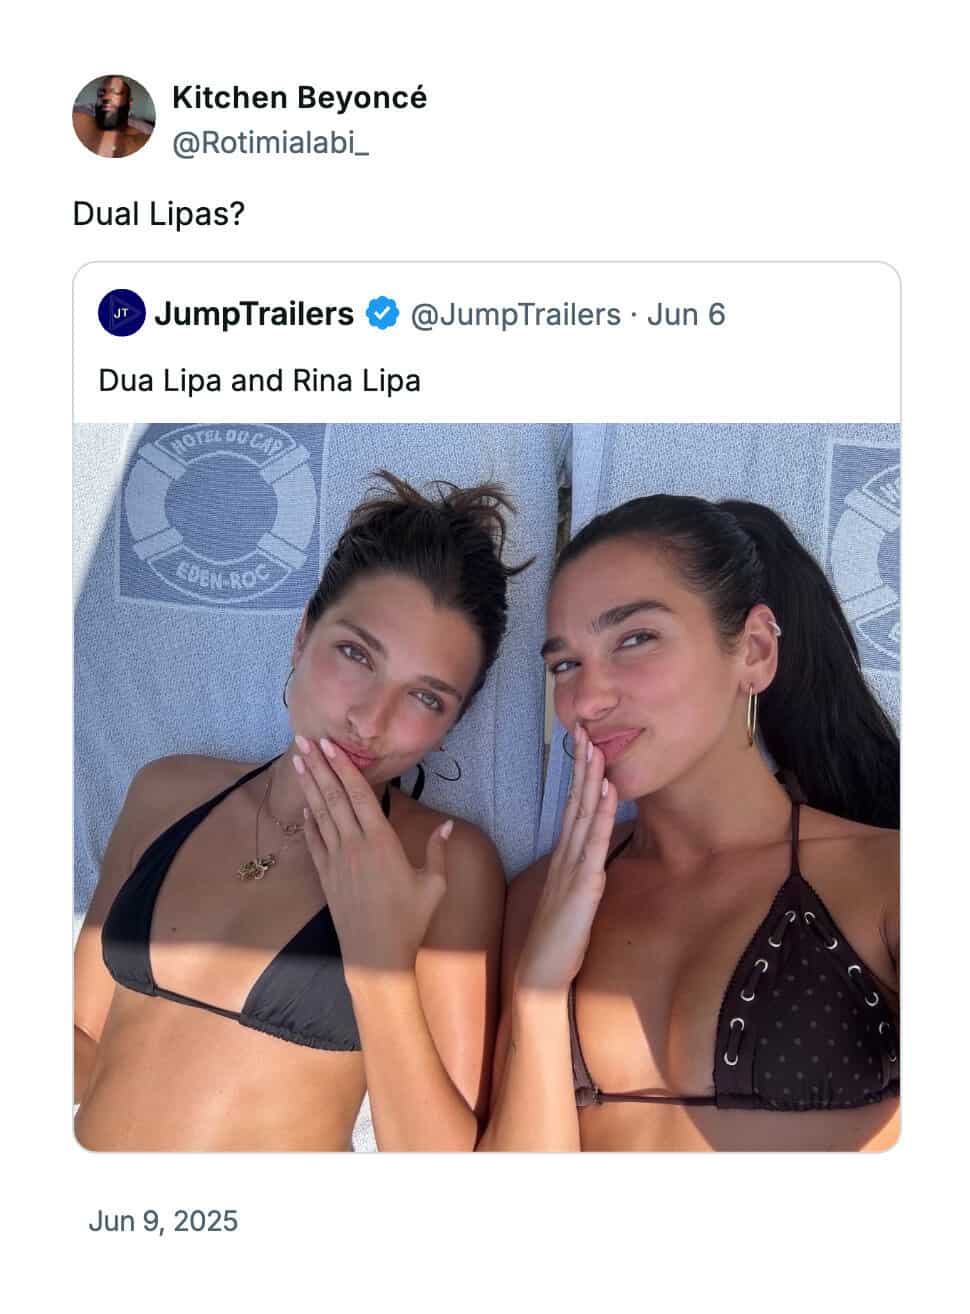Image resolution: width=970 pixels, height=1314 pixels.
Task: Open the quoted tweet beach photo
Action: tap(487, 787)
